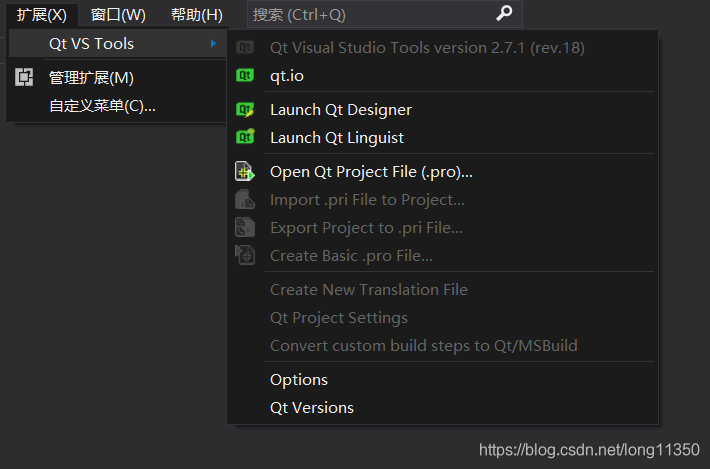This screenshot has width=710, height=469.
Task: Expand the Qt VS Tools submenu arrow
Action: tap(213, 43)
